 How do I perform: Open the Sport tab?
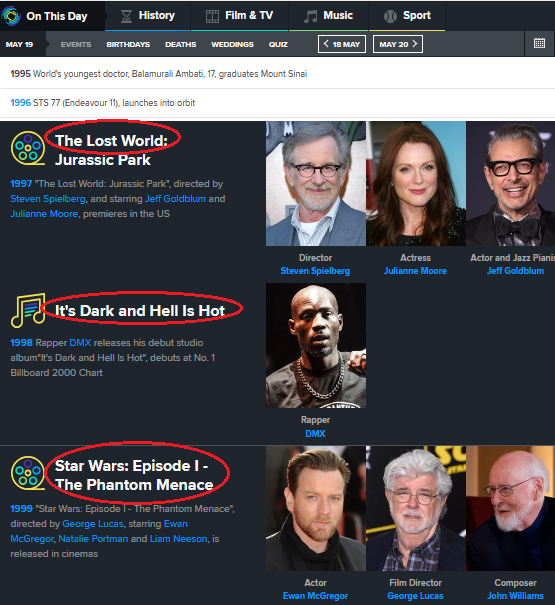tap(407, 15)
